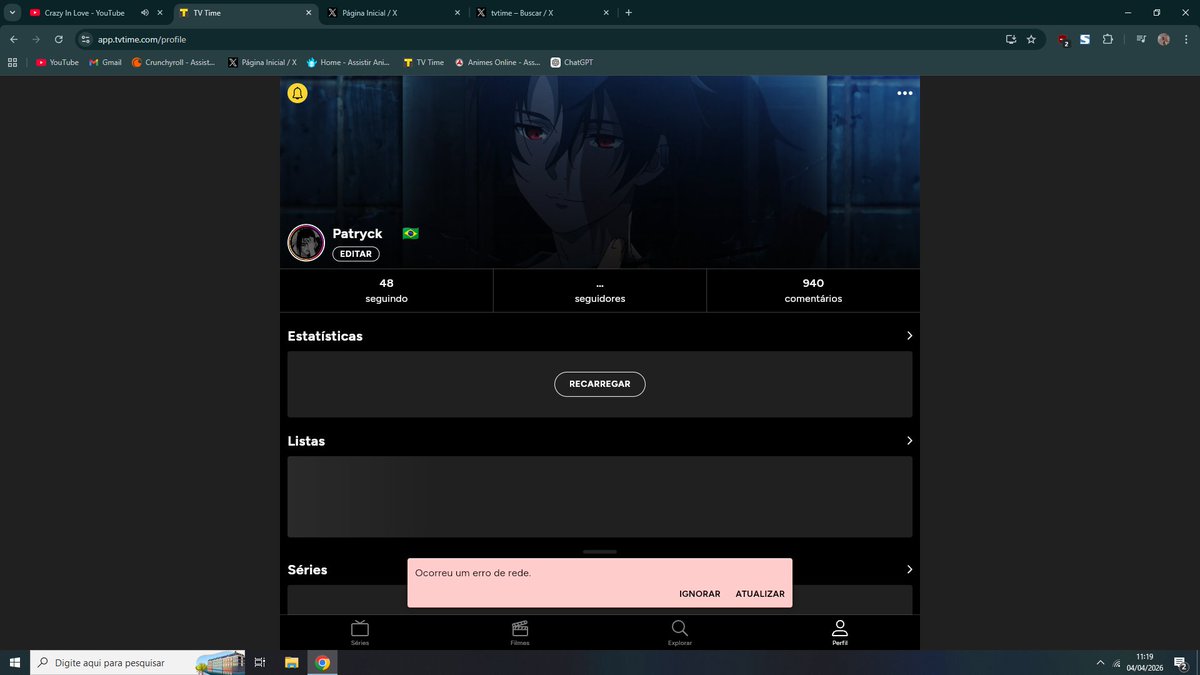Open the 48 seguindo list
The image size is (1200, 675).
click(386, 290)
